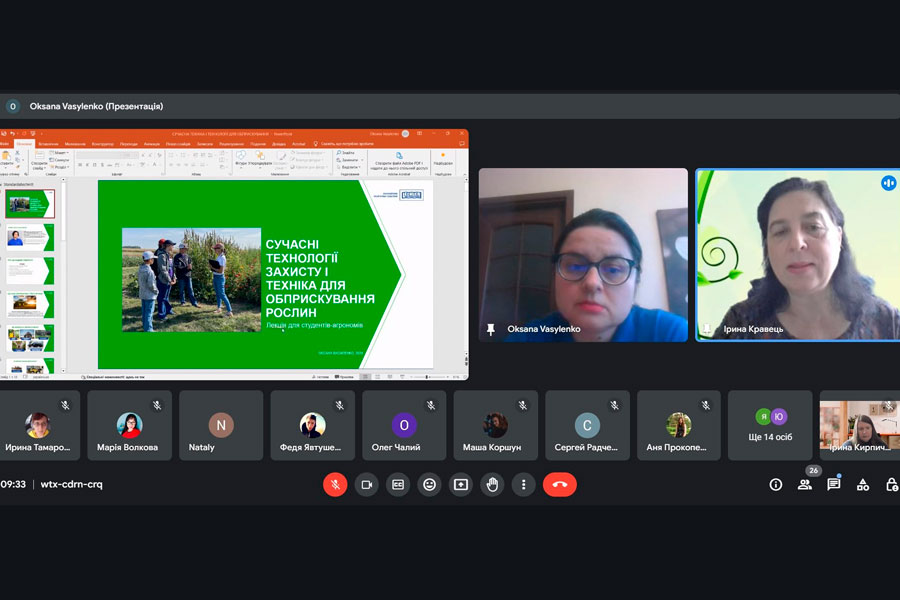Click Знайти find in PowerPoint ribbon
The width and height of the screenshot is (900, 600).
345,153
